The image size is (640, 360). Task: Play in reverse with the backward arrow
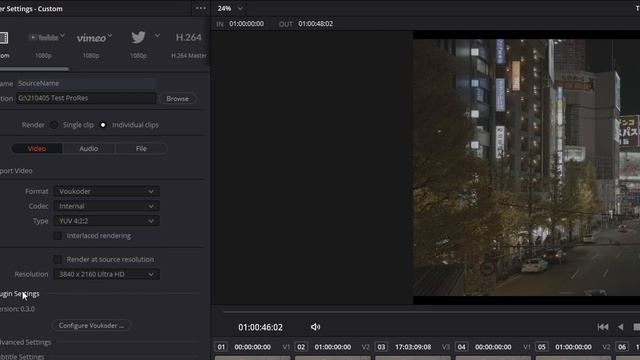pos(620,327)
